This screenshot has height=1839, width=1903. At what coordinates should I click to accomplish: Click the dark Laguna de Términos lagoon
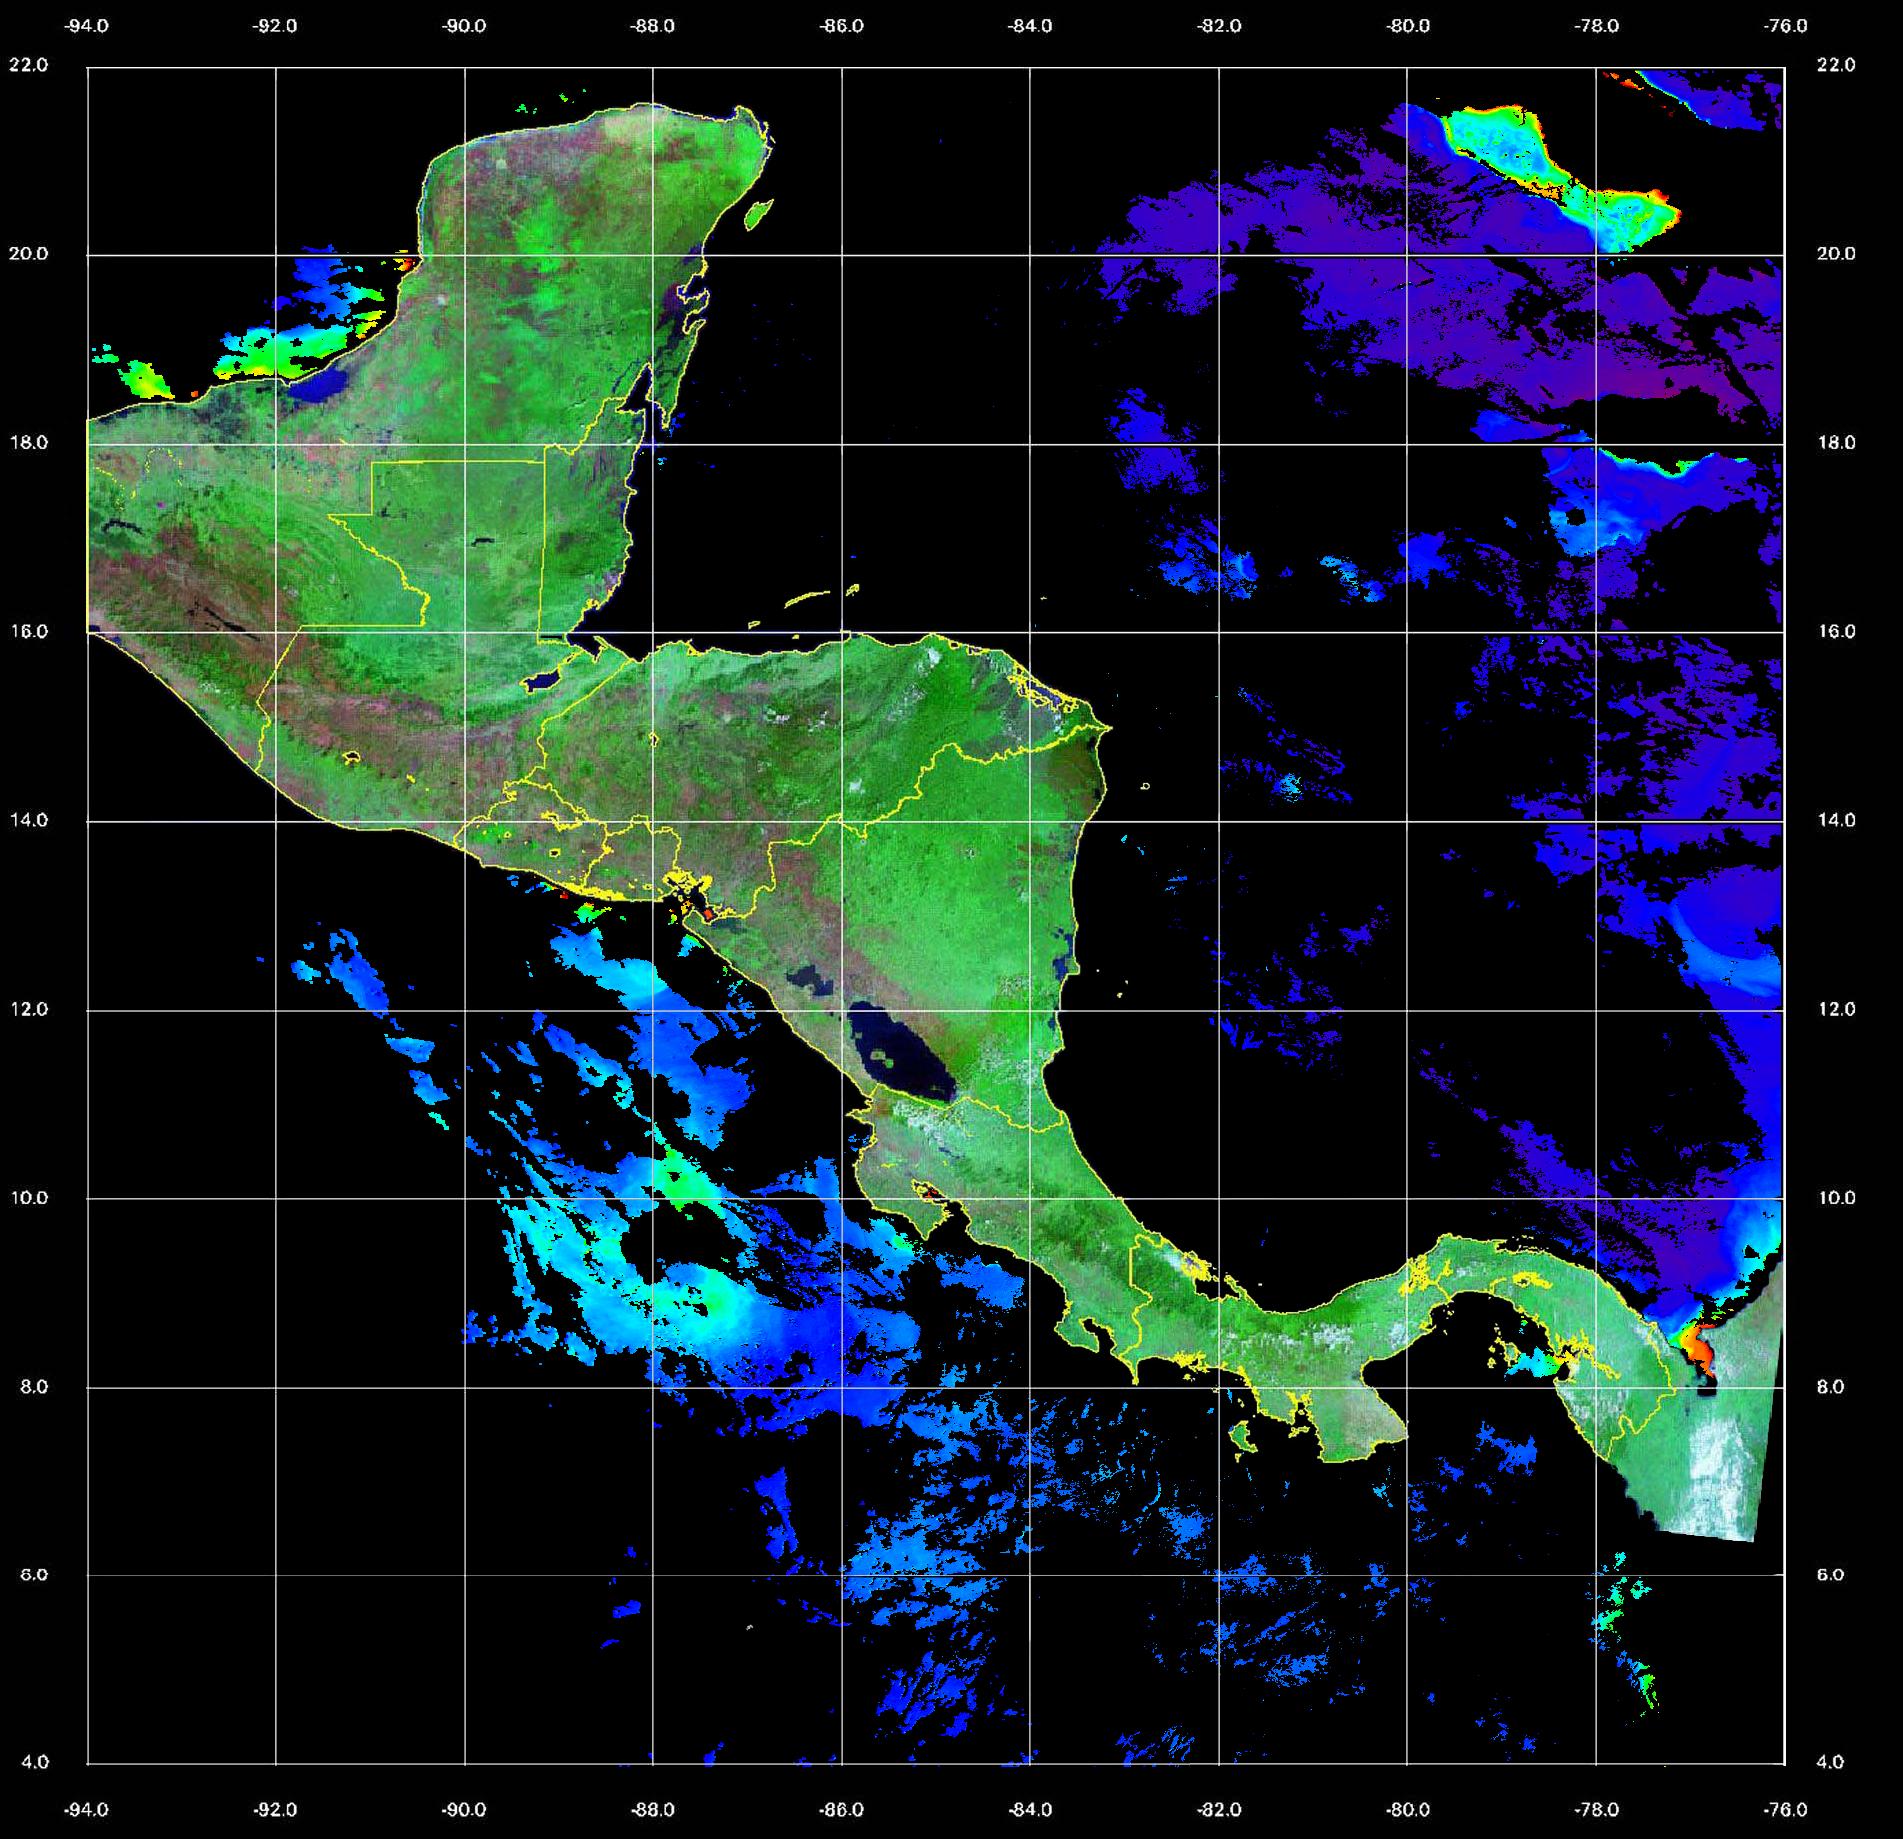[322, 385]
